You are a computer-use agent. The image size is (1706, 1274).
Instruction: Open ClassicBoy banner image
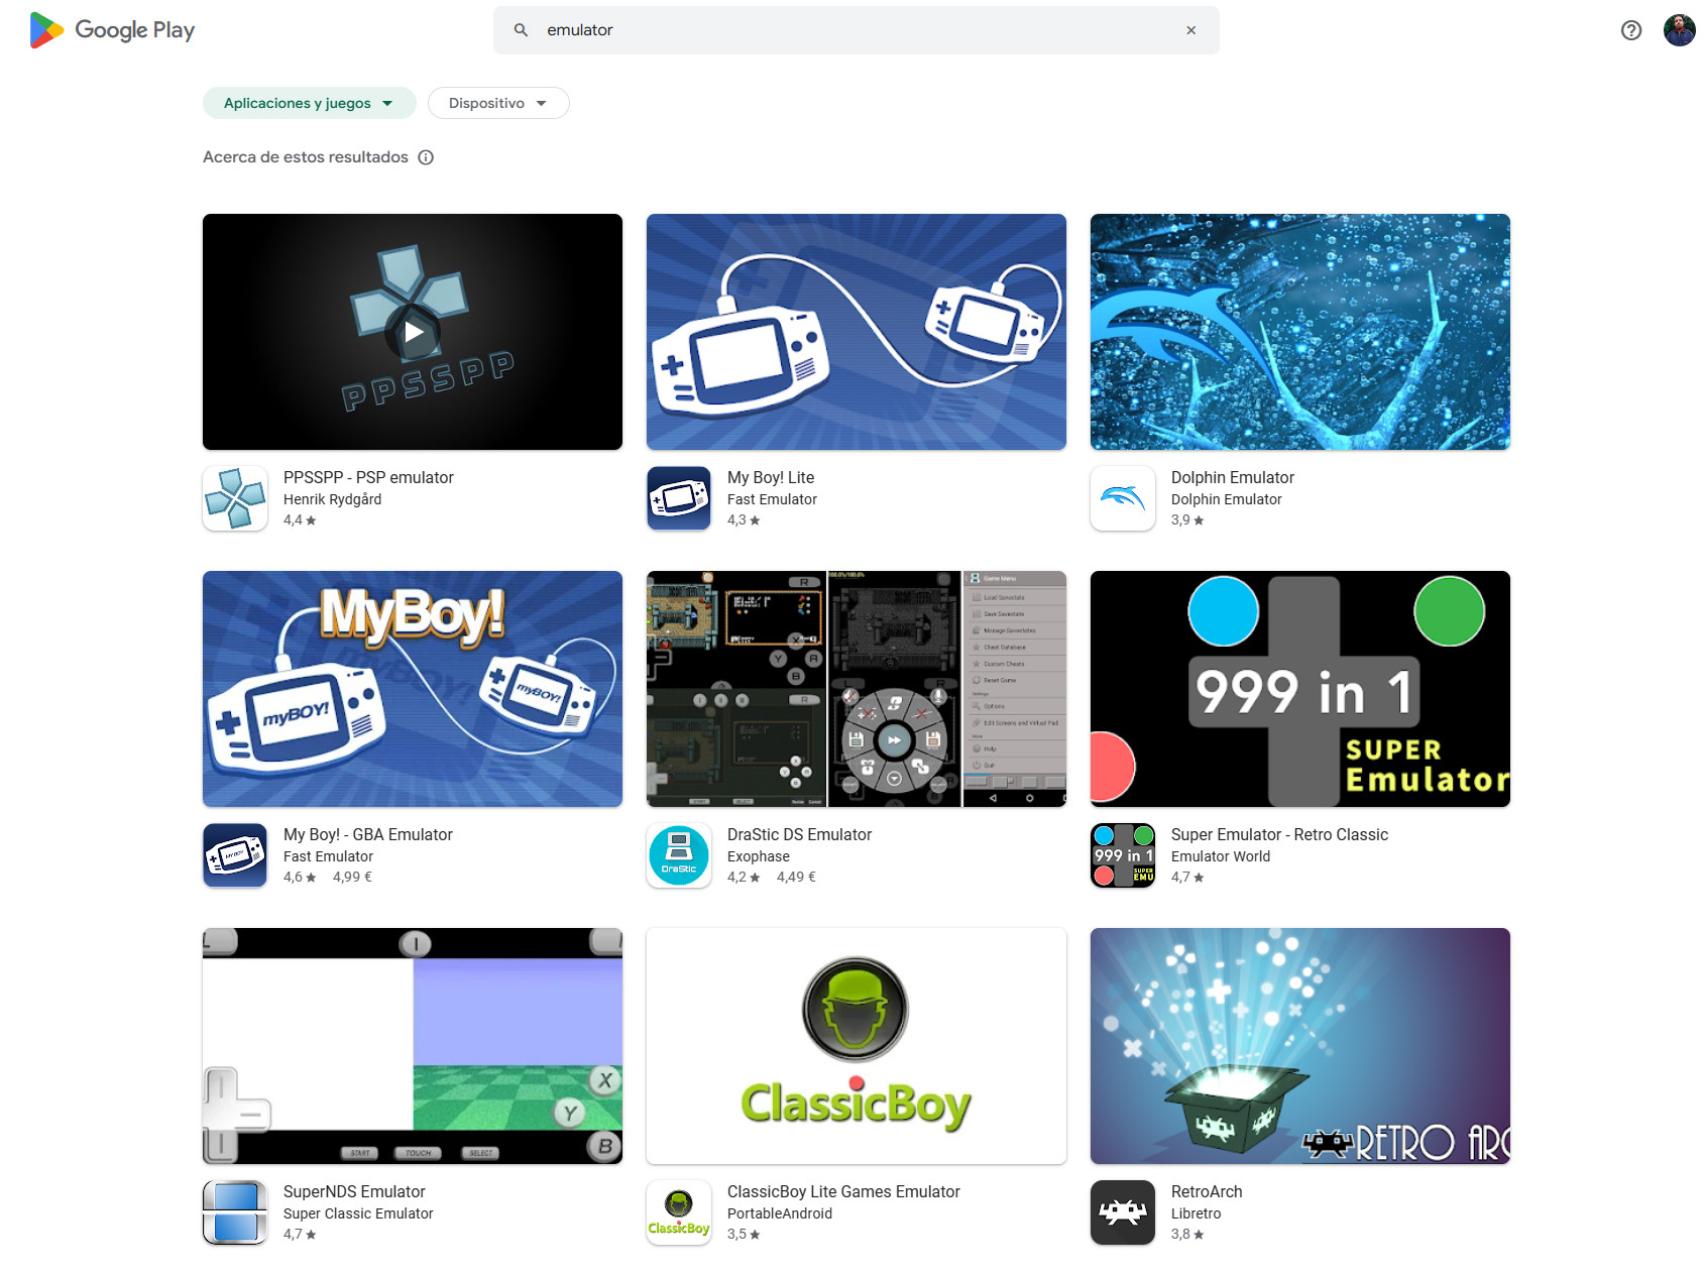coord(856,1046)
